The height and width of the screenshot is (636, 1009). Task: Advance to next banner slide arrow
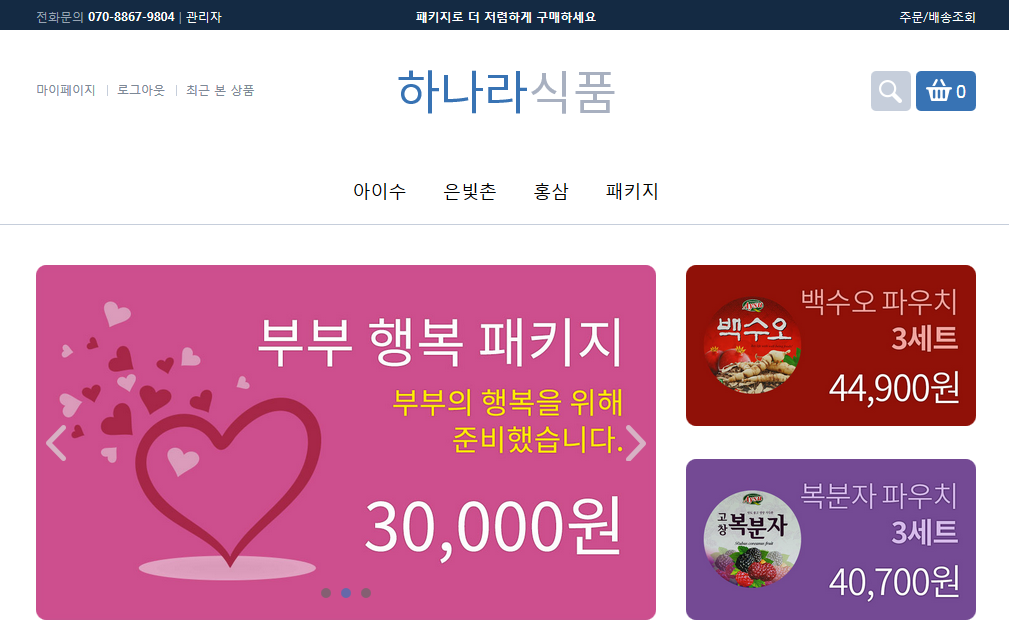(x=635, y=443)
